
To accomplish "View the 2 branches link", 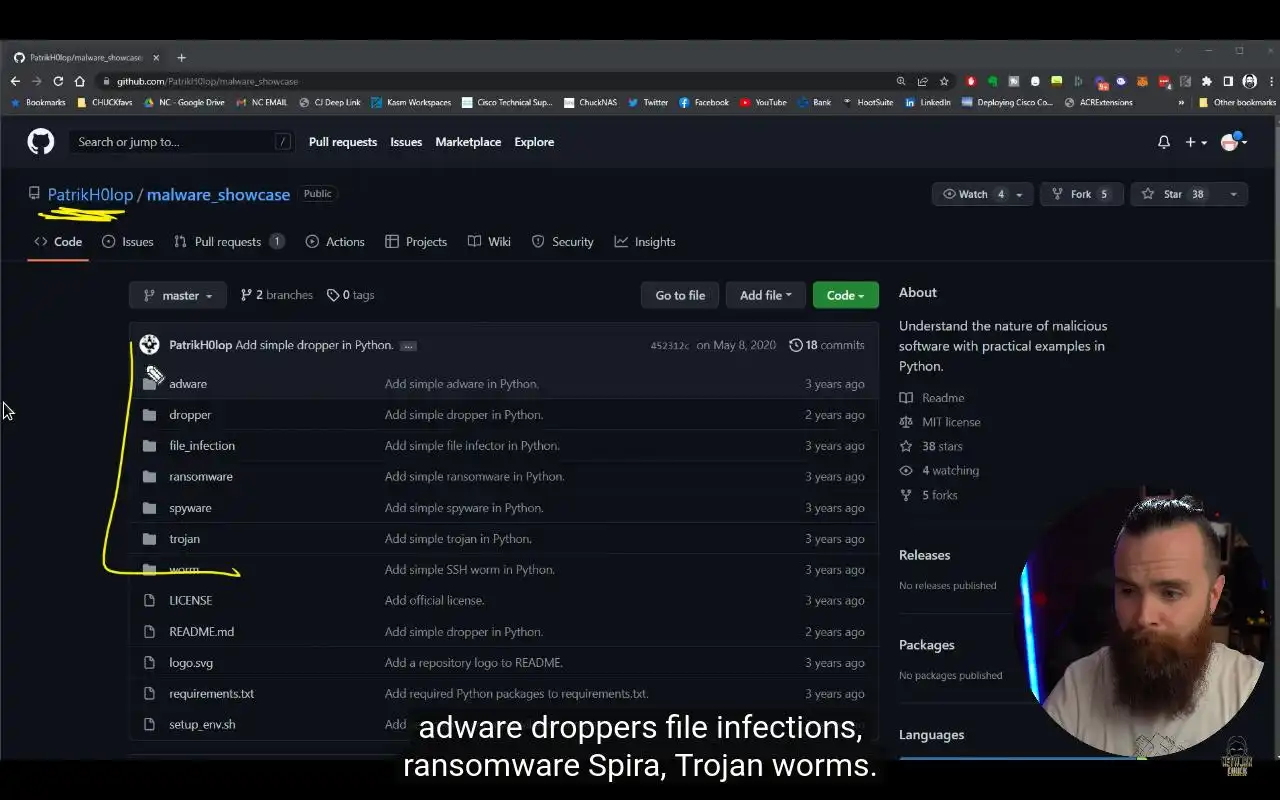I will pos(277,295).
